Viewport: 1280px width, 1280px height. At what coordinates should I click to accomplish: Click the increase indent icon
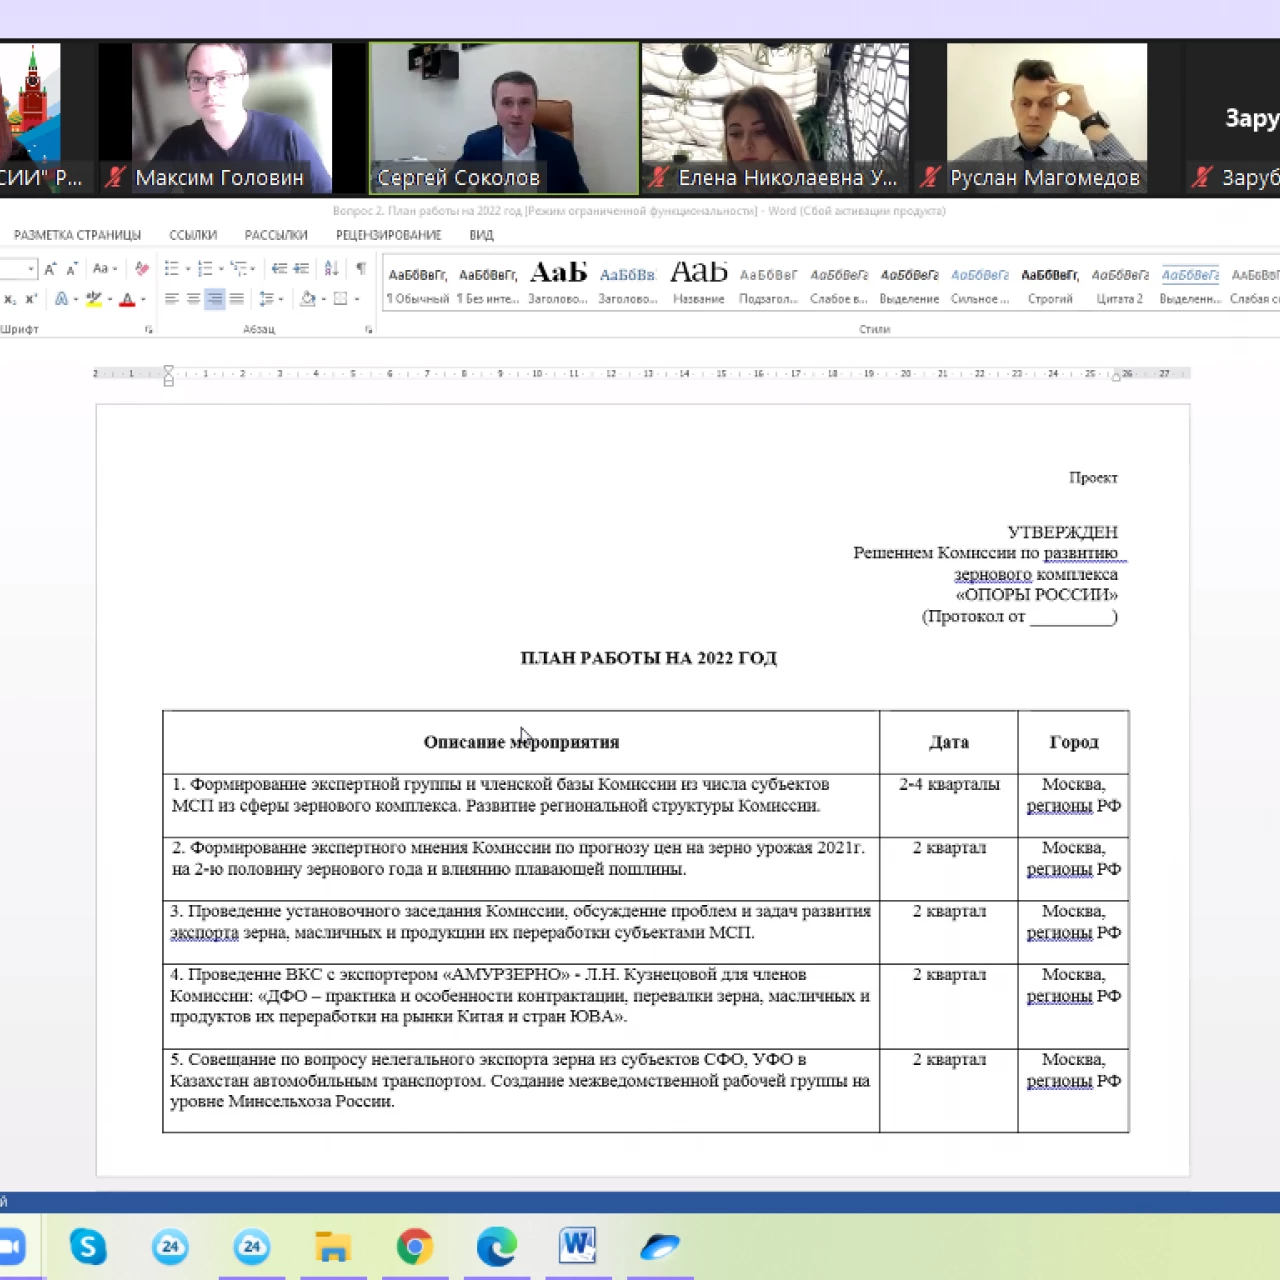[301, 268]
